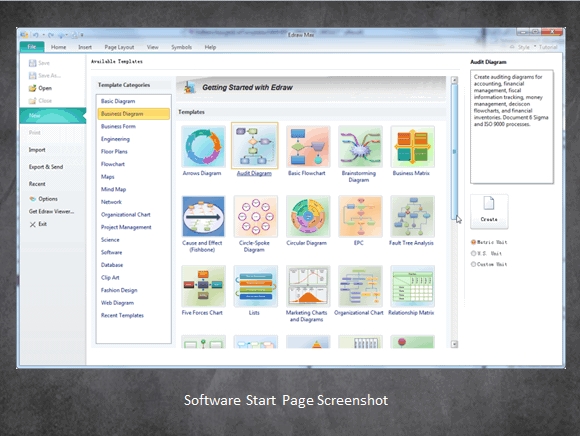Choose the Circular Diagram template icon
580x436 pixels.
(x=308, y=216)
